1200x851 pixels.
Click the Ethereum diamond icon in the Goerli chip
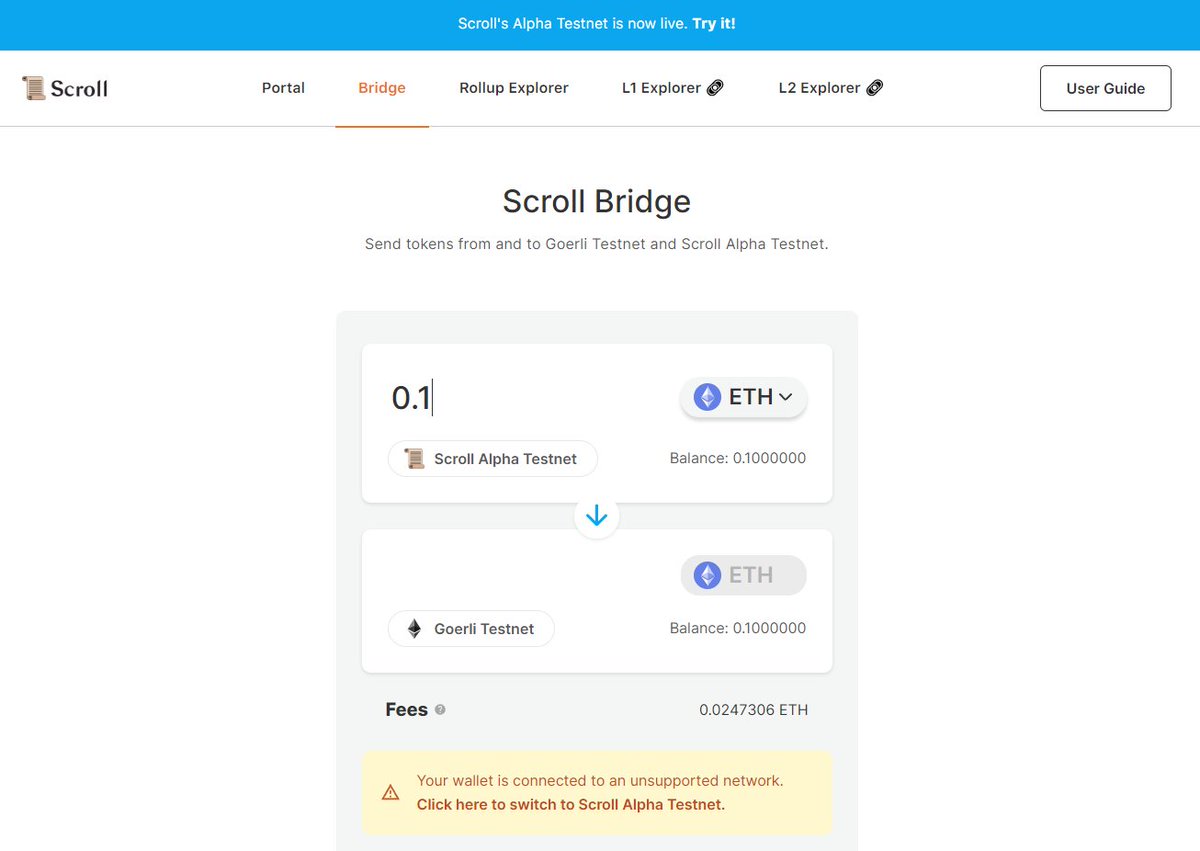point(414,629)
